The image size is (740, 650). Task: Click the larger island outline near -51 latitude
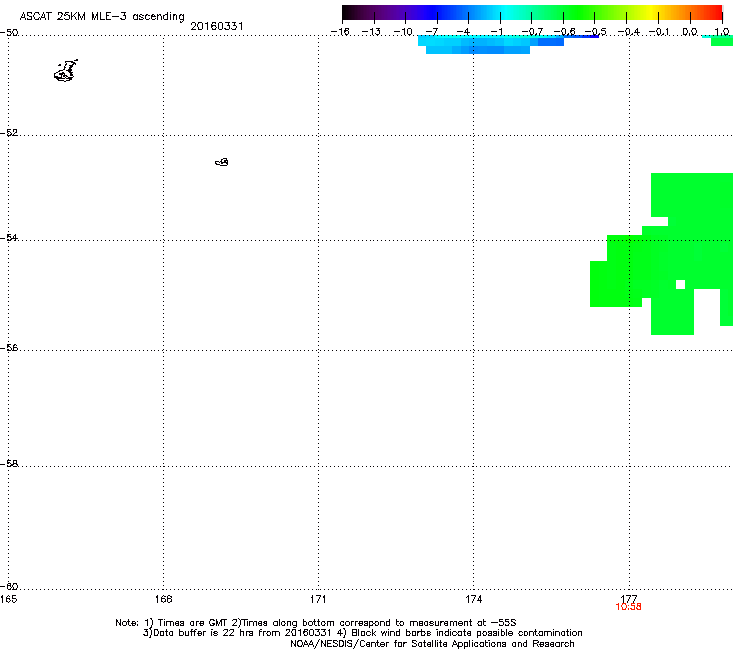(66, 71)
